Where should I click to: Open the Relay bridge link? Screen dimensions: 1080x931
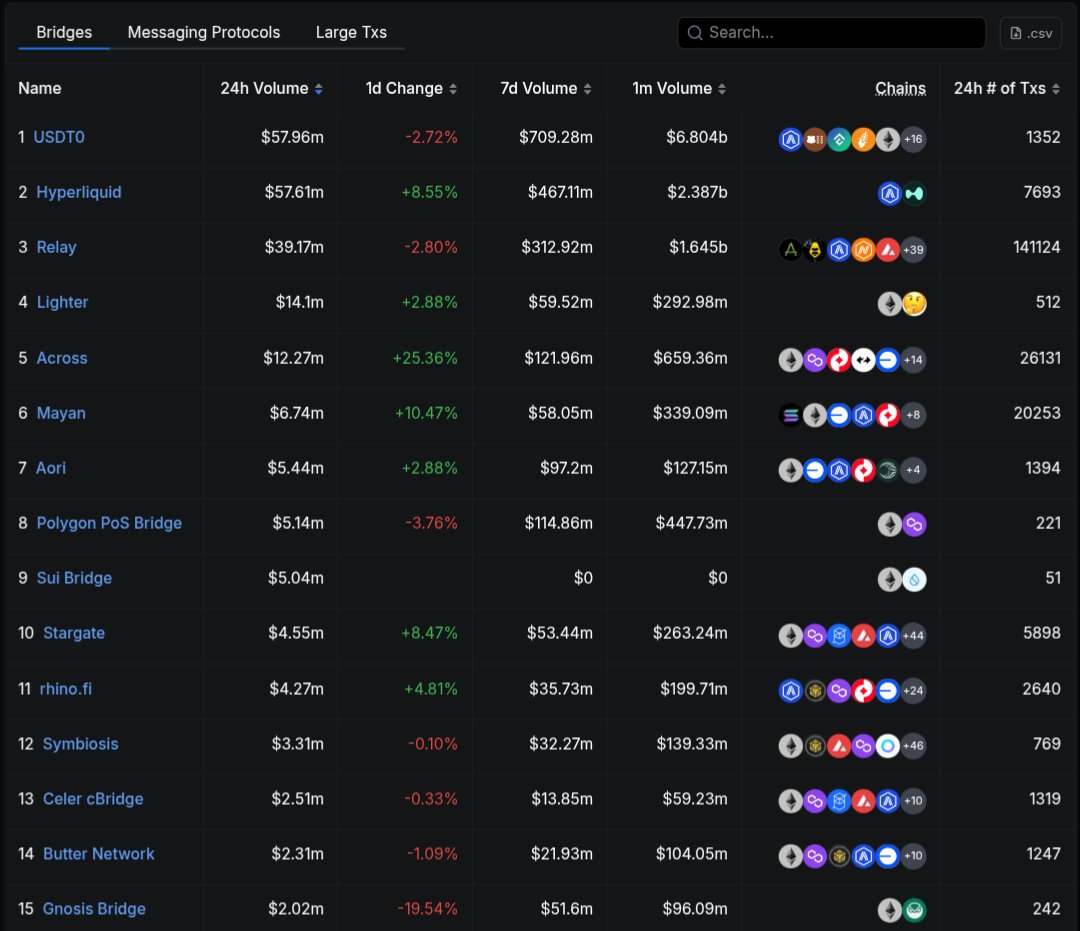click(x=56, y=247)
